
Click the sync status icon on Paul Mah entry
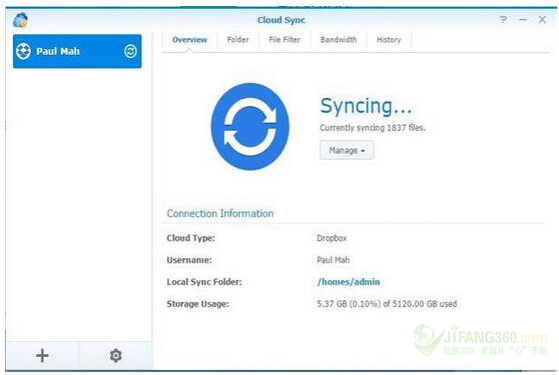pyautogui.click(x=130, y=51)
